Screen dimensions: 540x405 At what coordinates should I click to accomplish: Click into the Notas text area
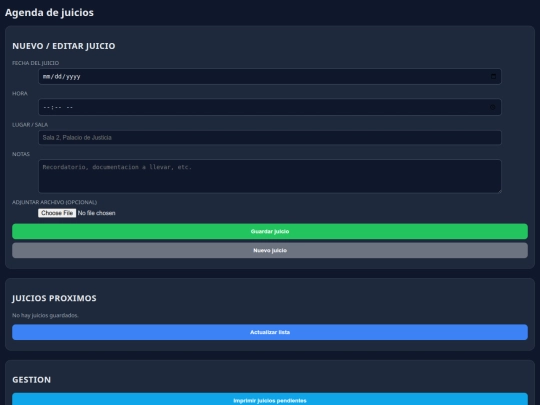(270, 176)
